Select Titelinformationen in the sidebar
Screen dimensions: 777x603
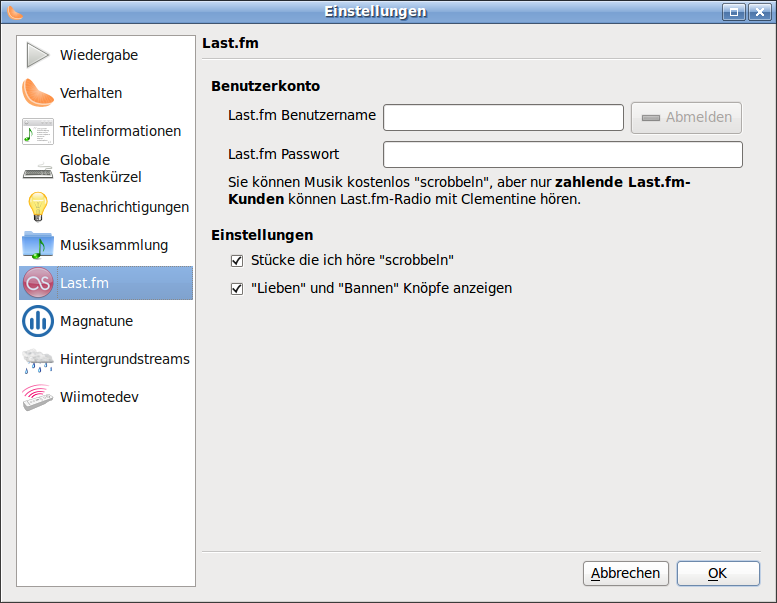[106, 131]
